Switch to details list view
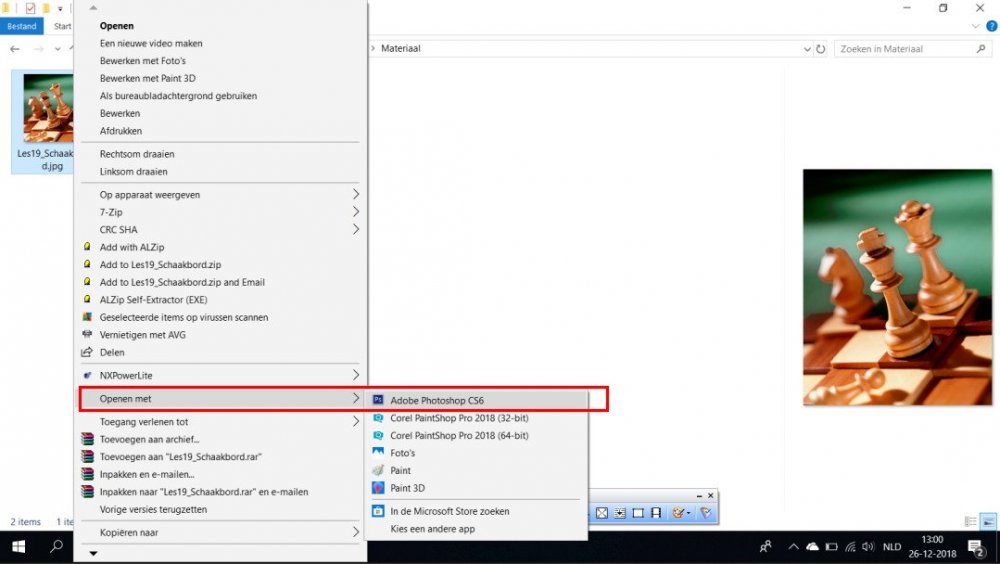The width and height of the screenshot is (1000, 564). coord(970,521)
